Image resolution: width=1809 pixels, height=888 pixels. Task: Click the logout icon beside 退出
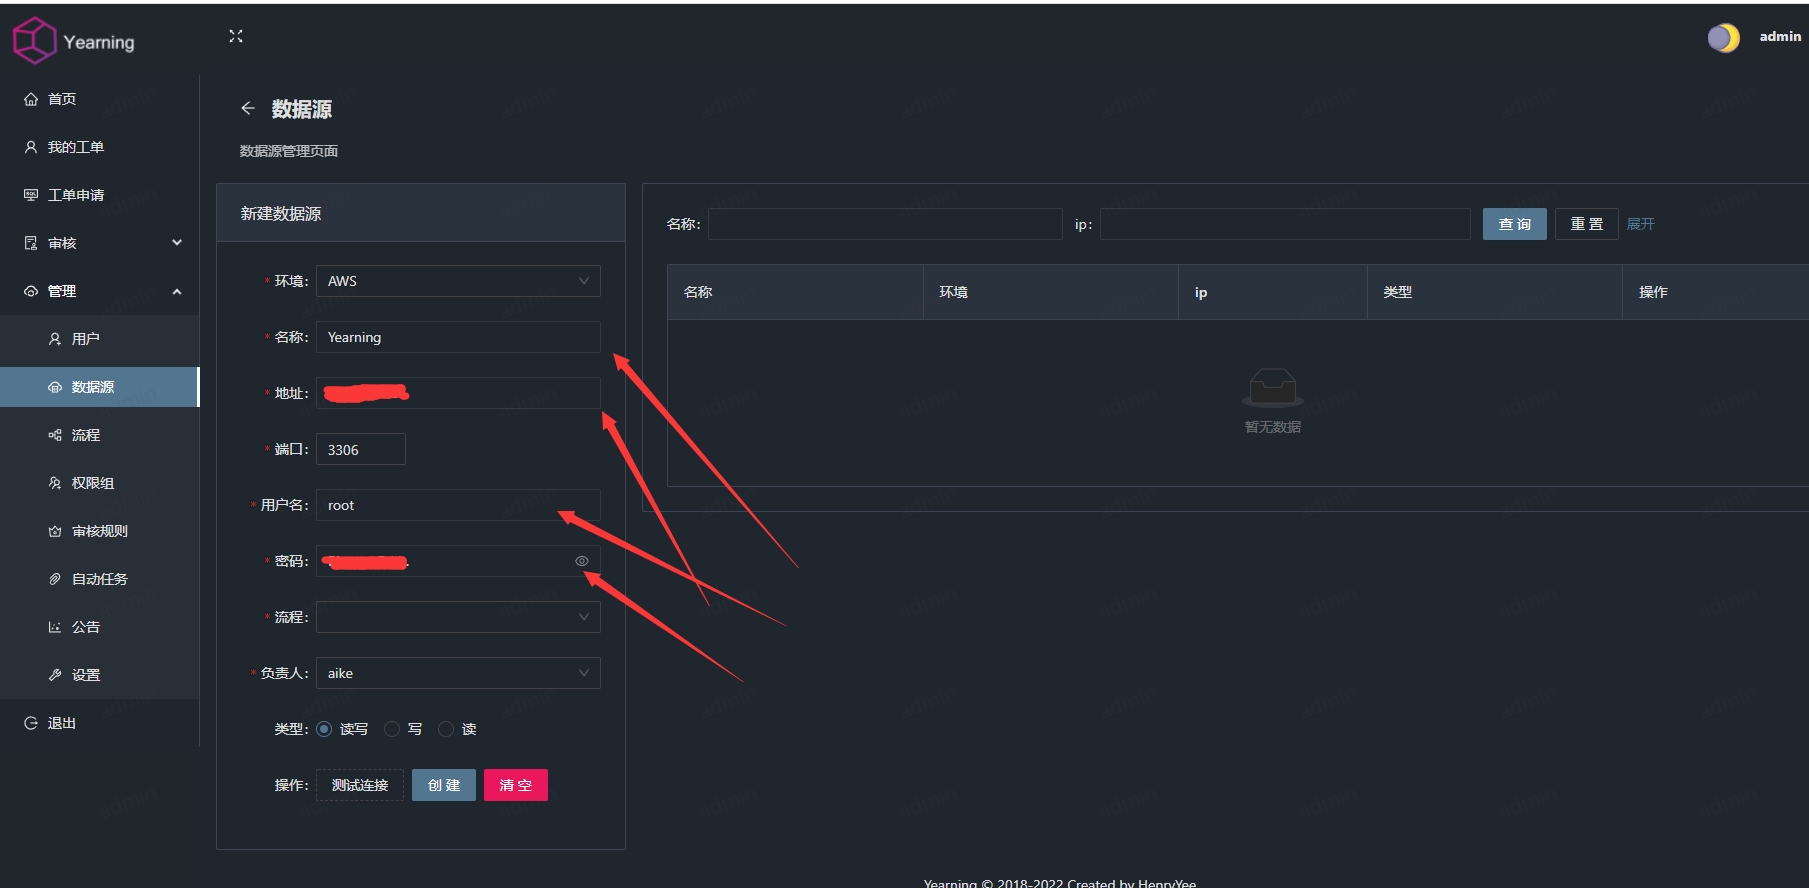pyautogui.click(x=31, y=723)
